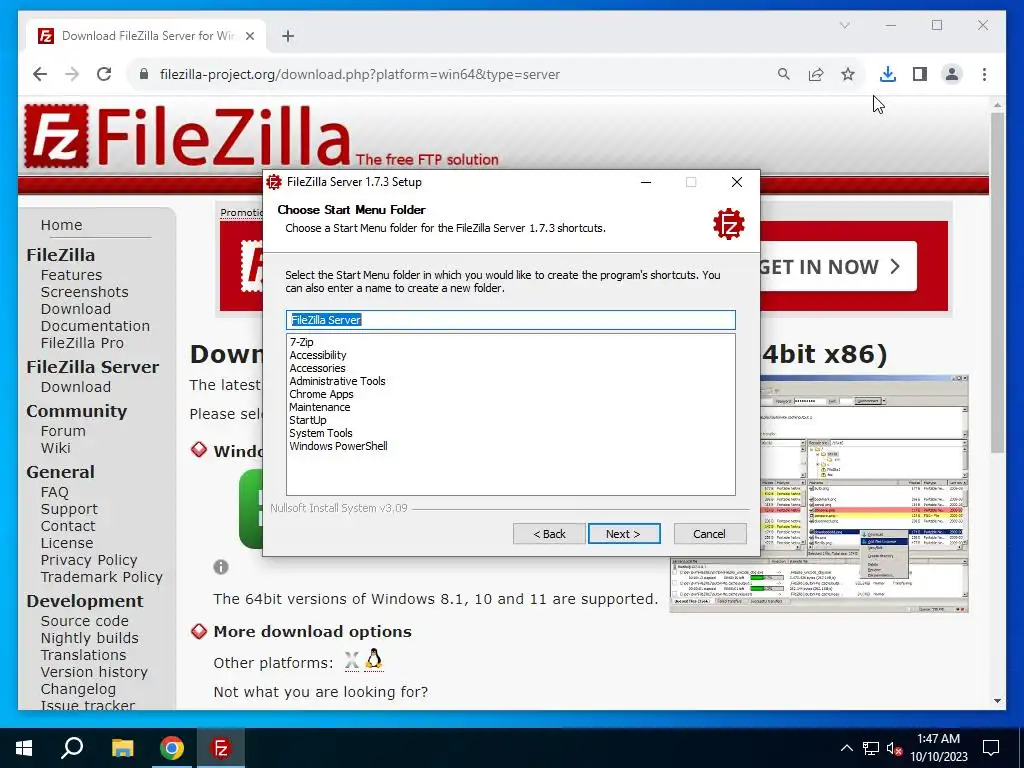The width and height of the screenshot is (1024, 768).
Task: Open Chrome's three-dot menu
Action: point(984,74)
